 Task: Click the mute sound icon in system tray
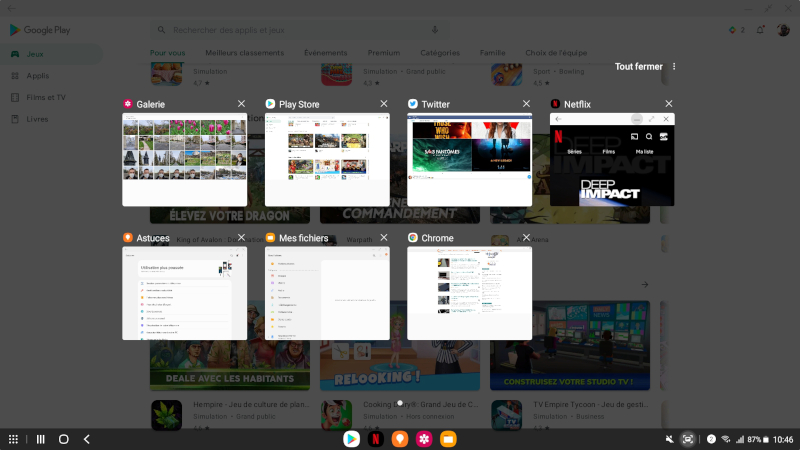click(669, 439)
